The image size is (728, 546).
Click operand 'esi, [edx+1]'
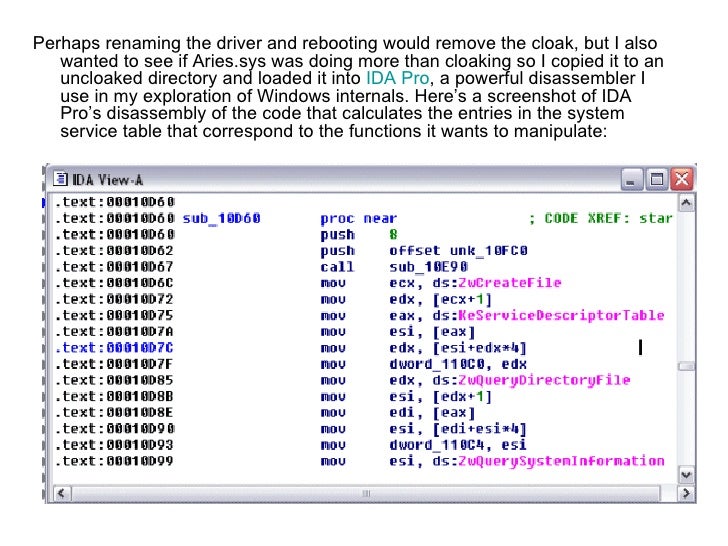pos(441,396)
